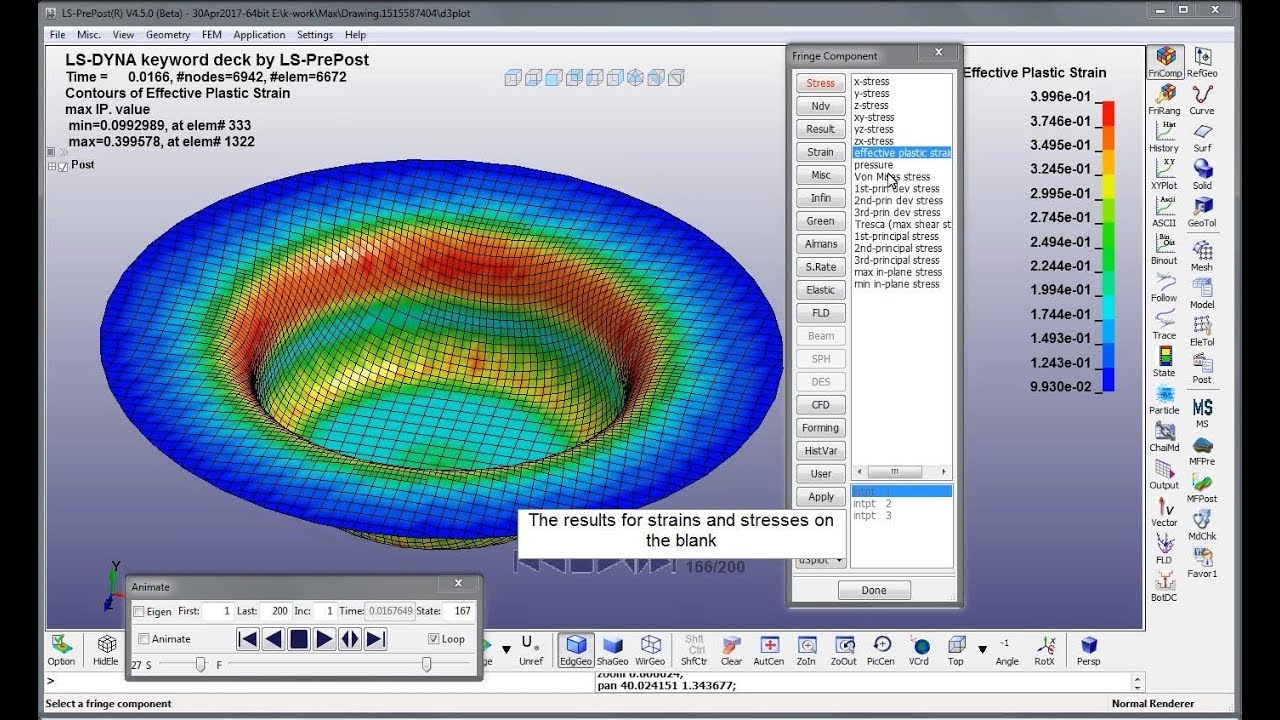1280x720 pixels.
Task: Open the EleTol element tools
Action: pos(1202,329)
